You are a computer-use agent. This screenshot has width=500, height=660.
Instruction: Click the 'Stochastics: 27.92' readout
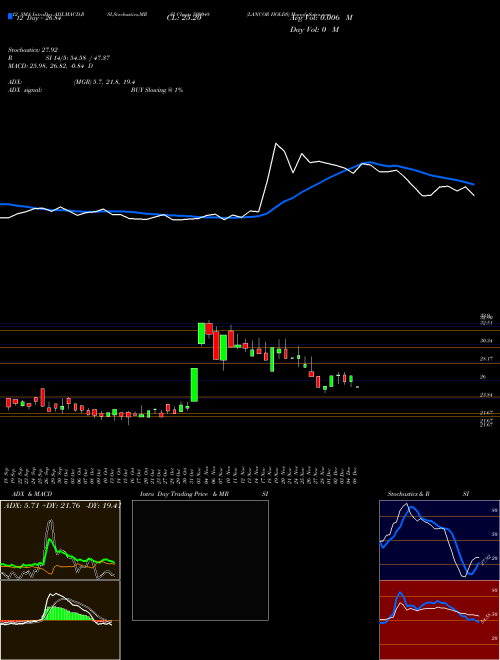tap(32, 50)
